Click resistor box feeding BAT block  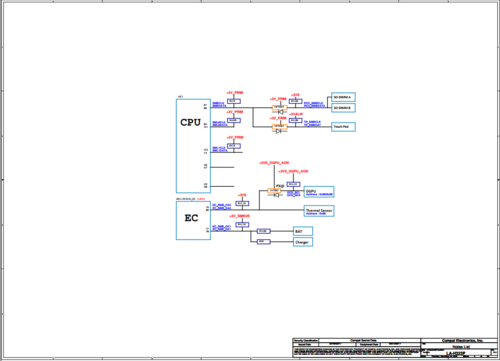coord(263,231)
